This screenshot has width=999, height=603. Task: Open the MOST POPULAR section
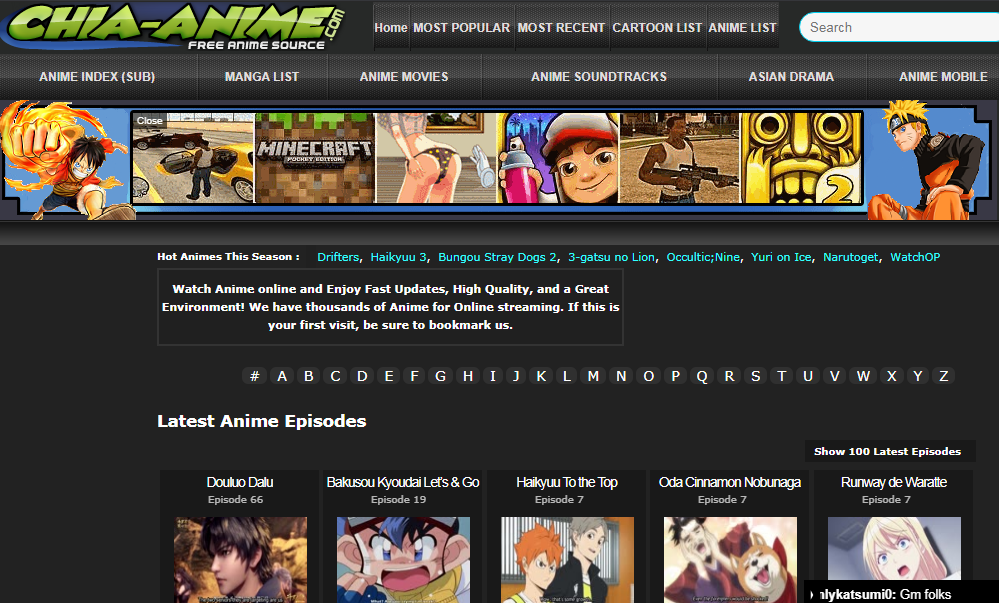[462, 27]
